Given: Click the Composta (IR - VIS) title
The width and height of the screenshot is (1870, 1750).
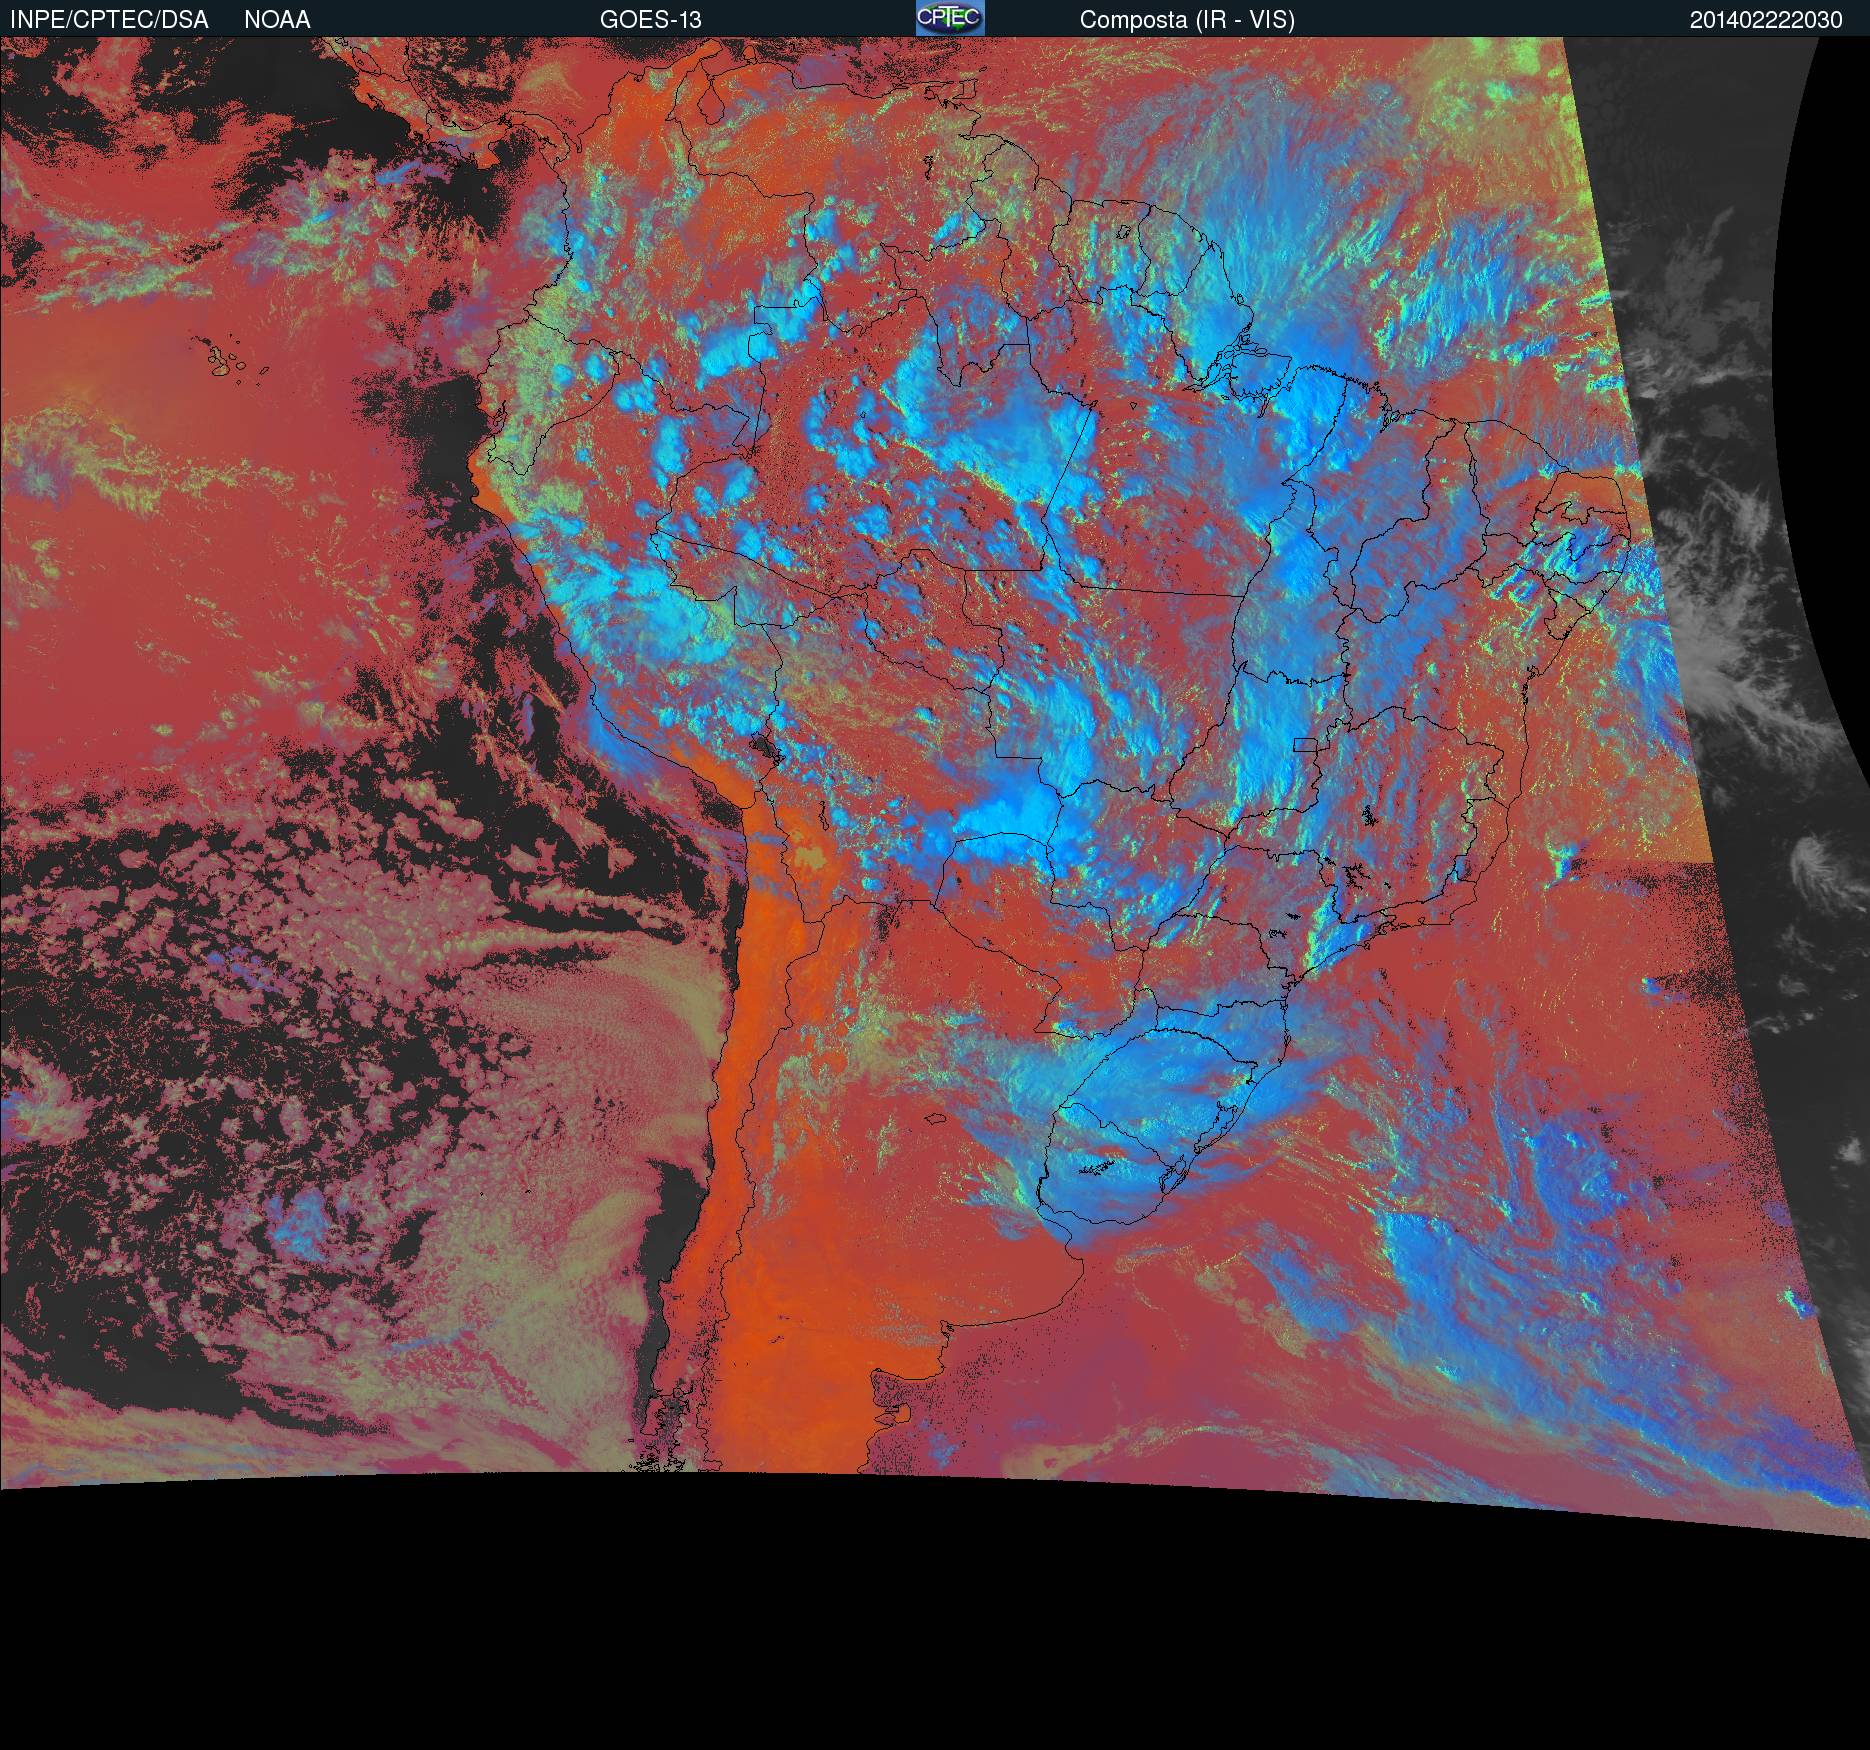Looking at the screenshot, I should pyautogui.click(x=1187, y=20).
